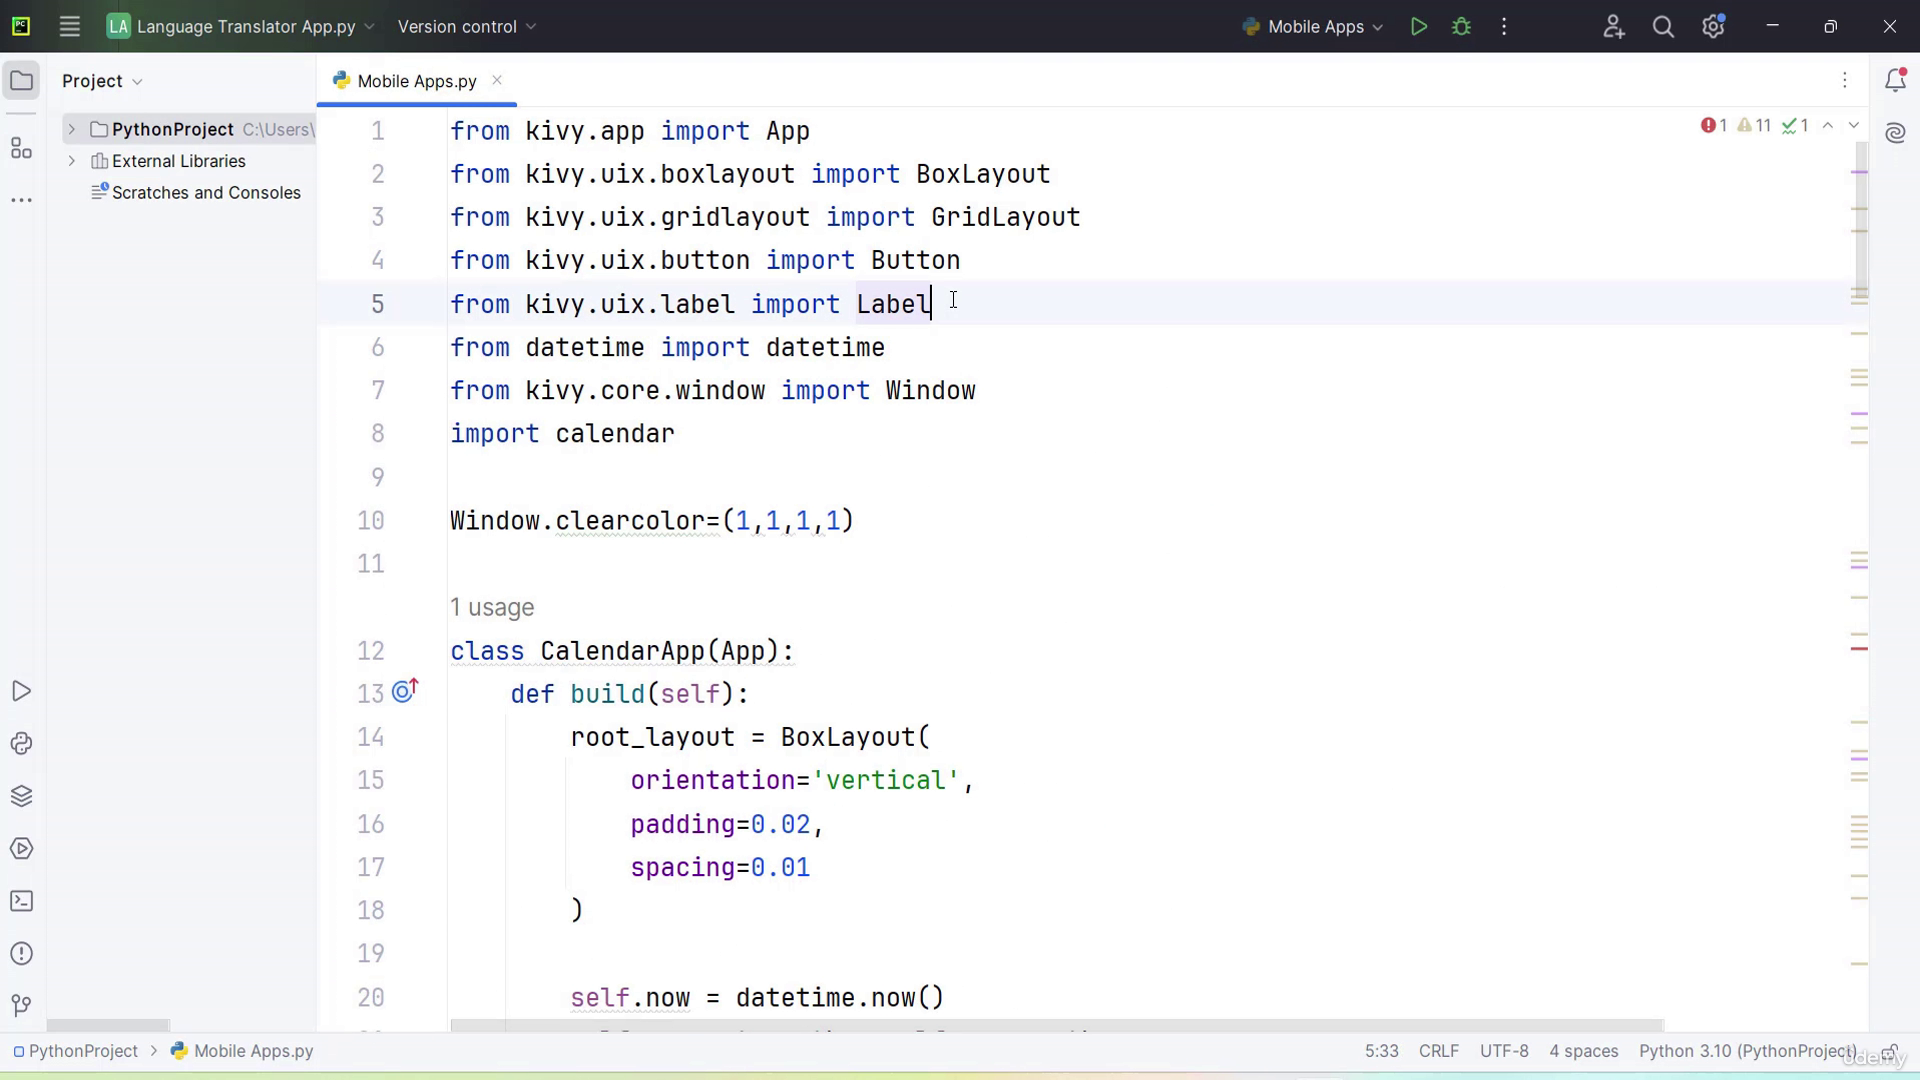Expand the PythonProject tree node
The image size is (1920, 1080).
[x=71, y=129]
